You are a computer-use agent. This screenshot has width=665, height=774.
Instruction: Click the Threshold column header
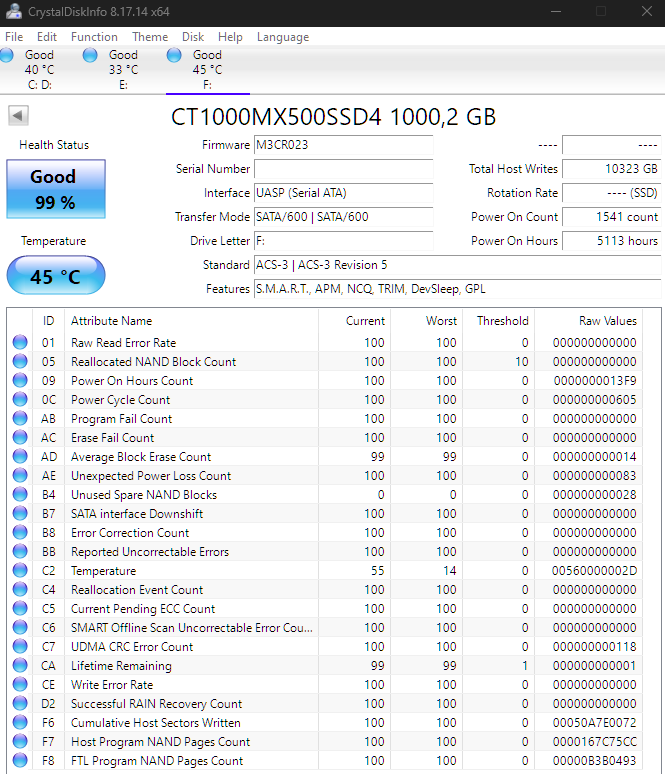pyautogui.click(x=499, y=321)
